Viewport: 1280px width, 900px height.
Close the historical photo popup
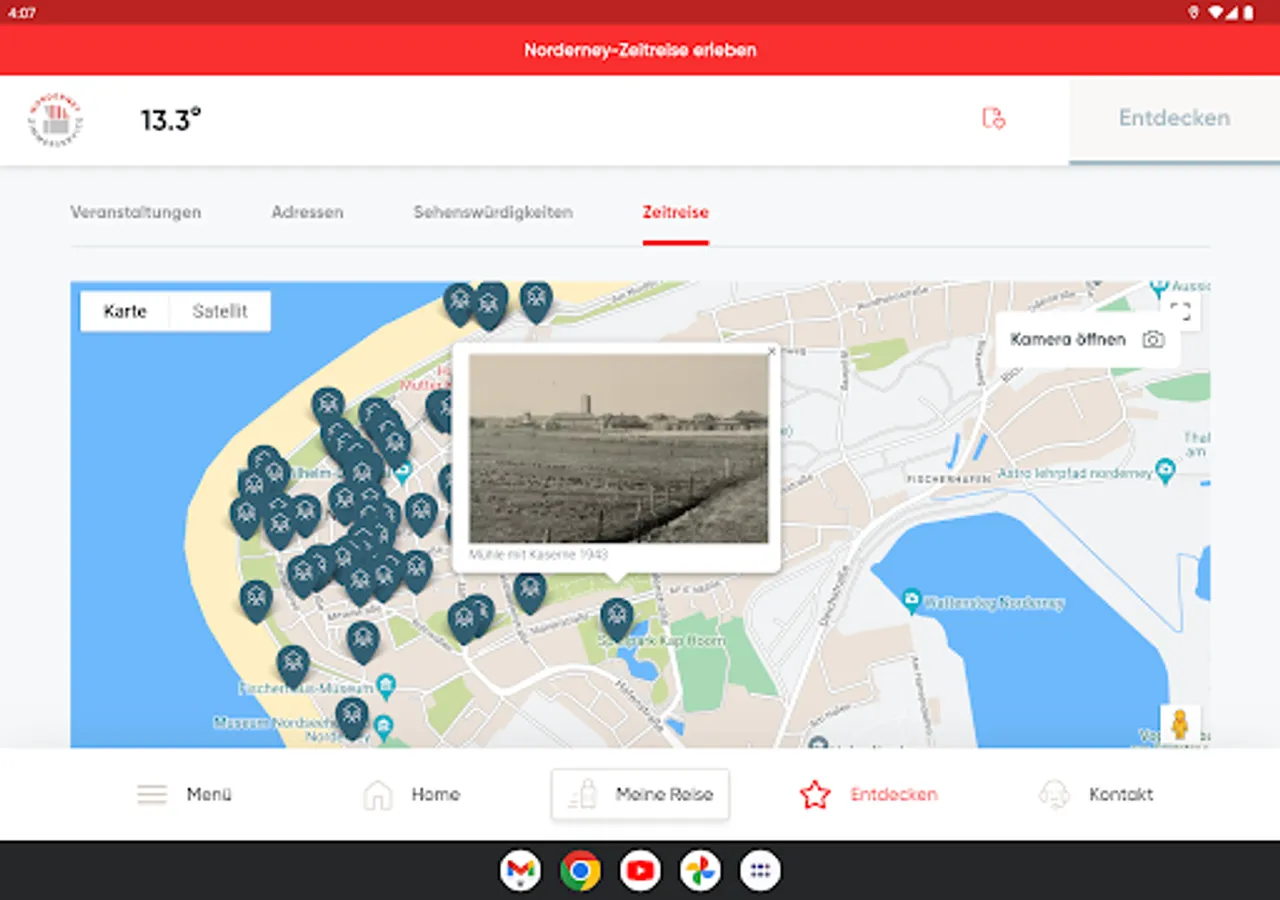pos(771,351)
